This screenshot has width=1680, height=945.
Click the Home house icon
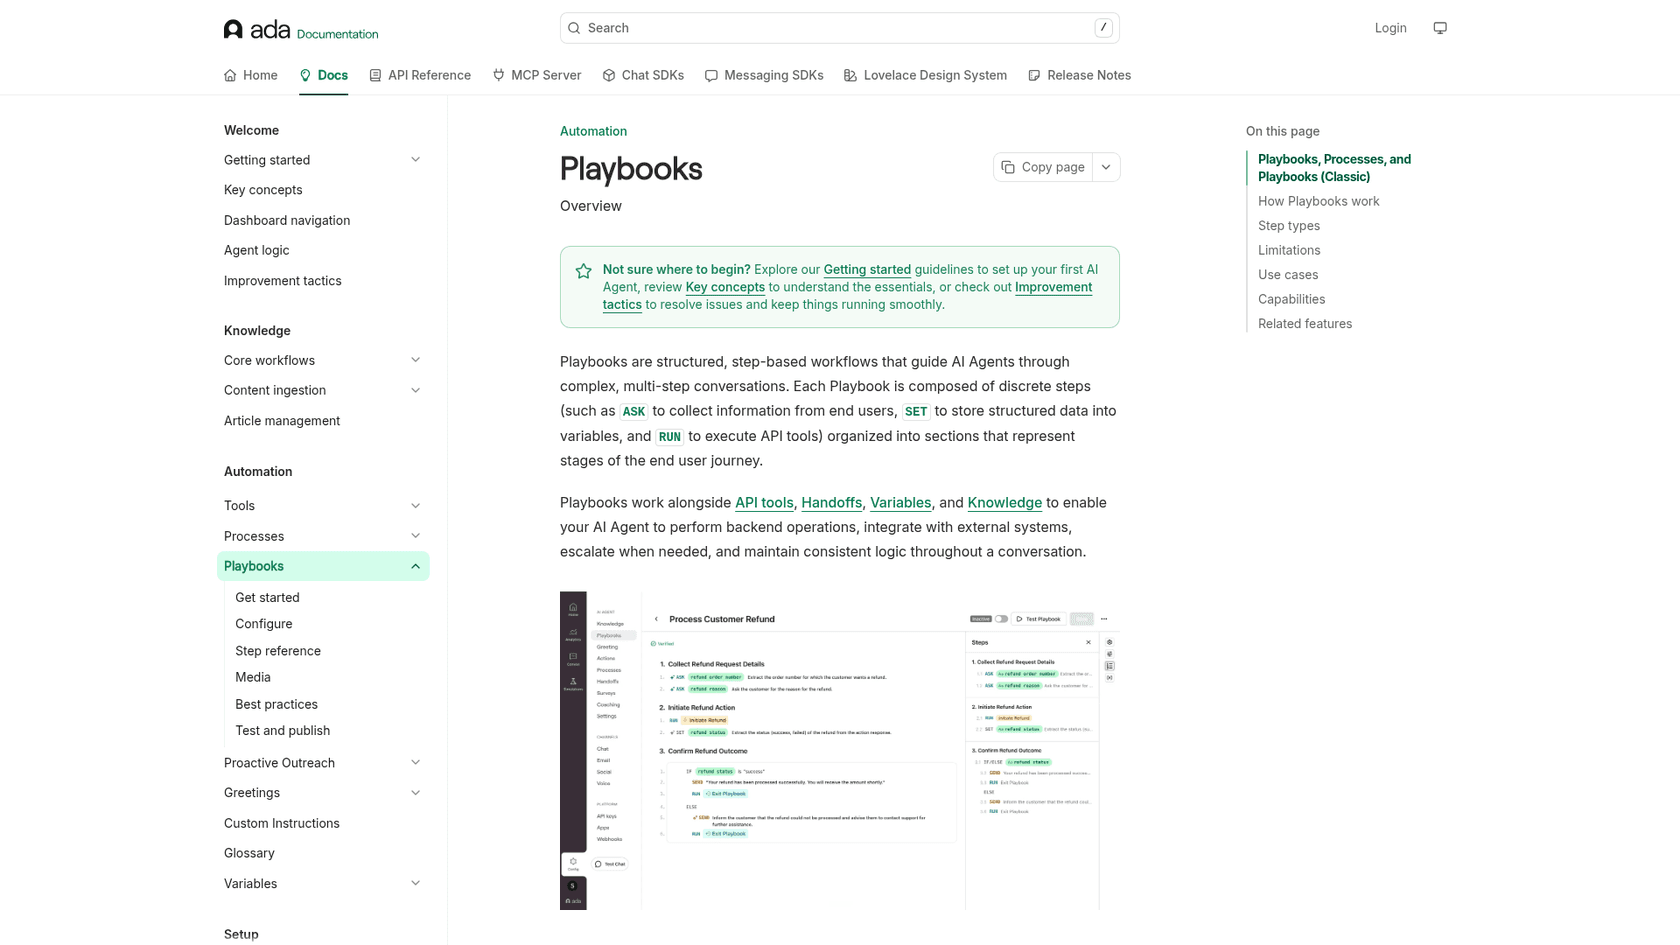pyautogui.click(x=230, y=75)
